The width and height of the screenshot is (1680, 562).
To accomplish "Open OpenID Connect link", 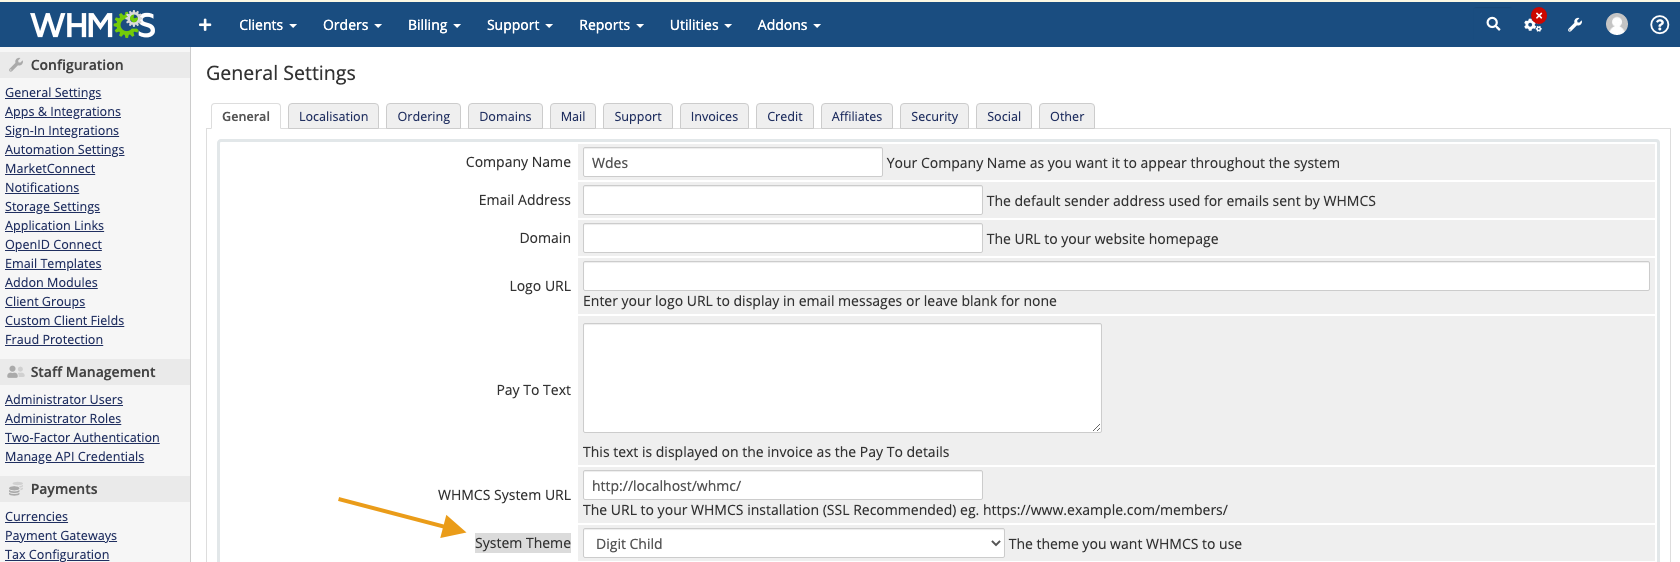I will tap(53, 244).
